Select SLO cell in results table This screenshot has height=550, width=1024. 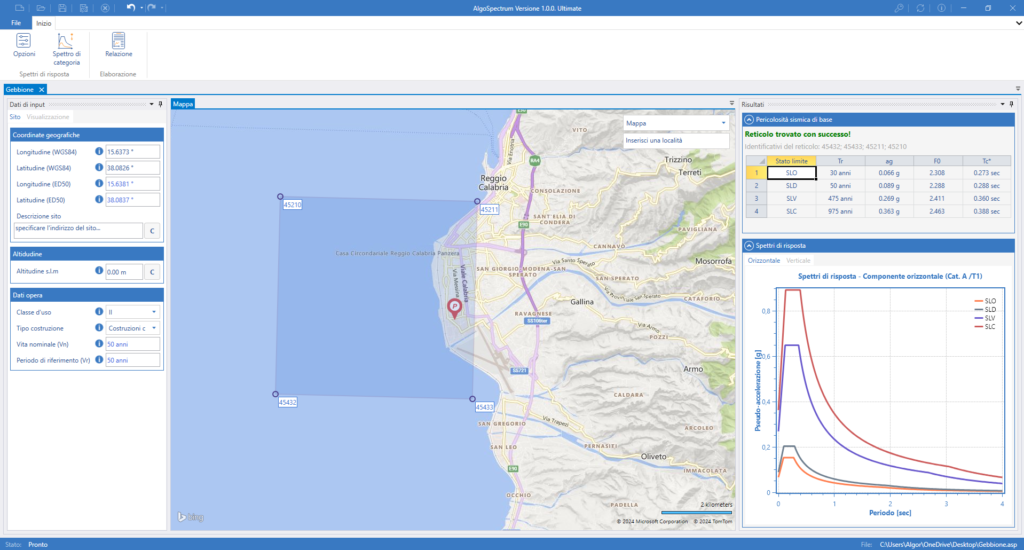[792, 173]
